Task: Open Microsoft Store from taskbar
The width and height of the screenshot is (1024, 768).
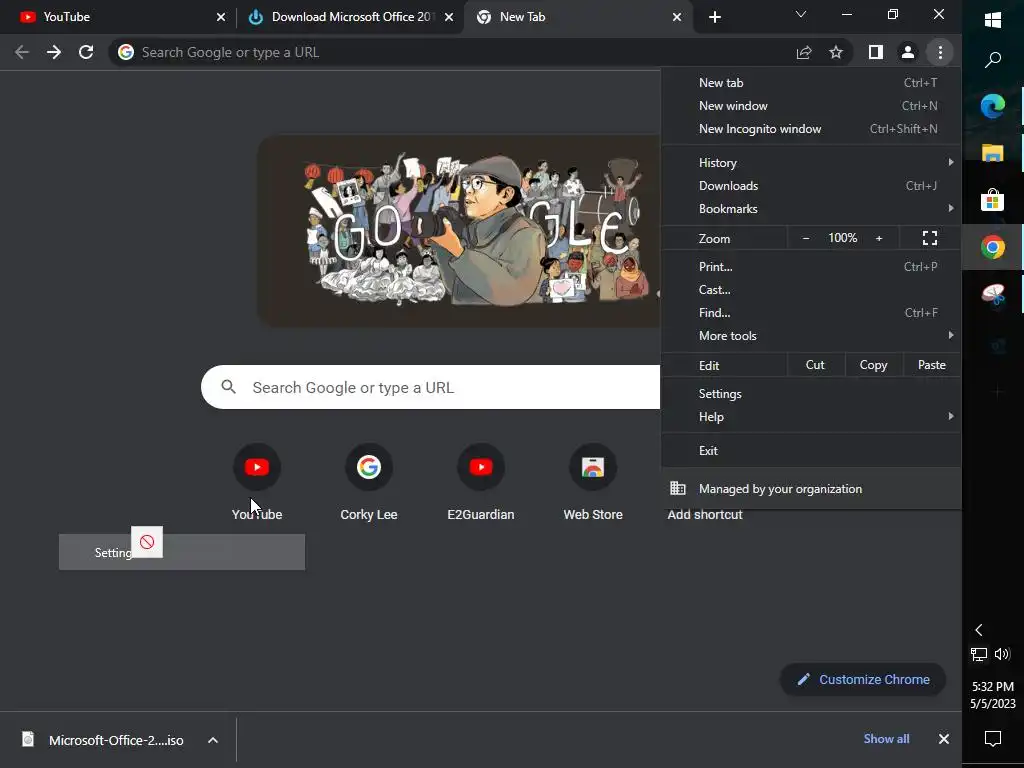Action: click(x=993, y=200)
